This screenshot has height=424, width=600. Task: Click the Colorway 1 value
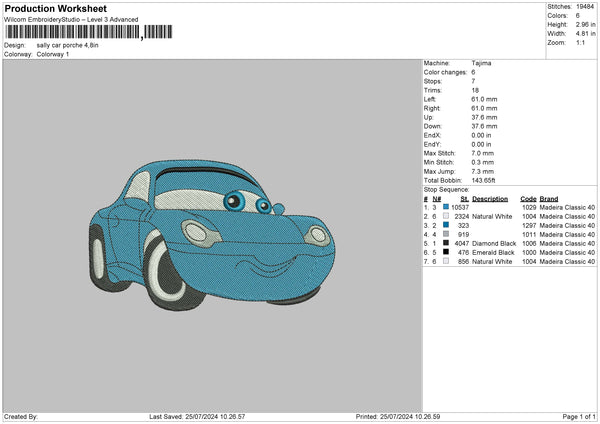53,54
